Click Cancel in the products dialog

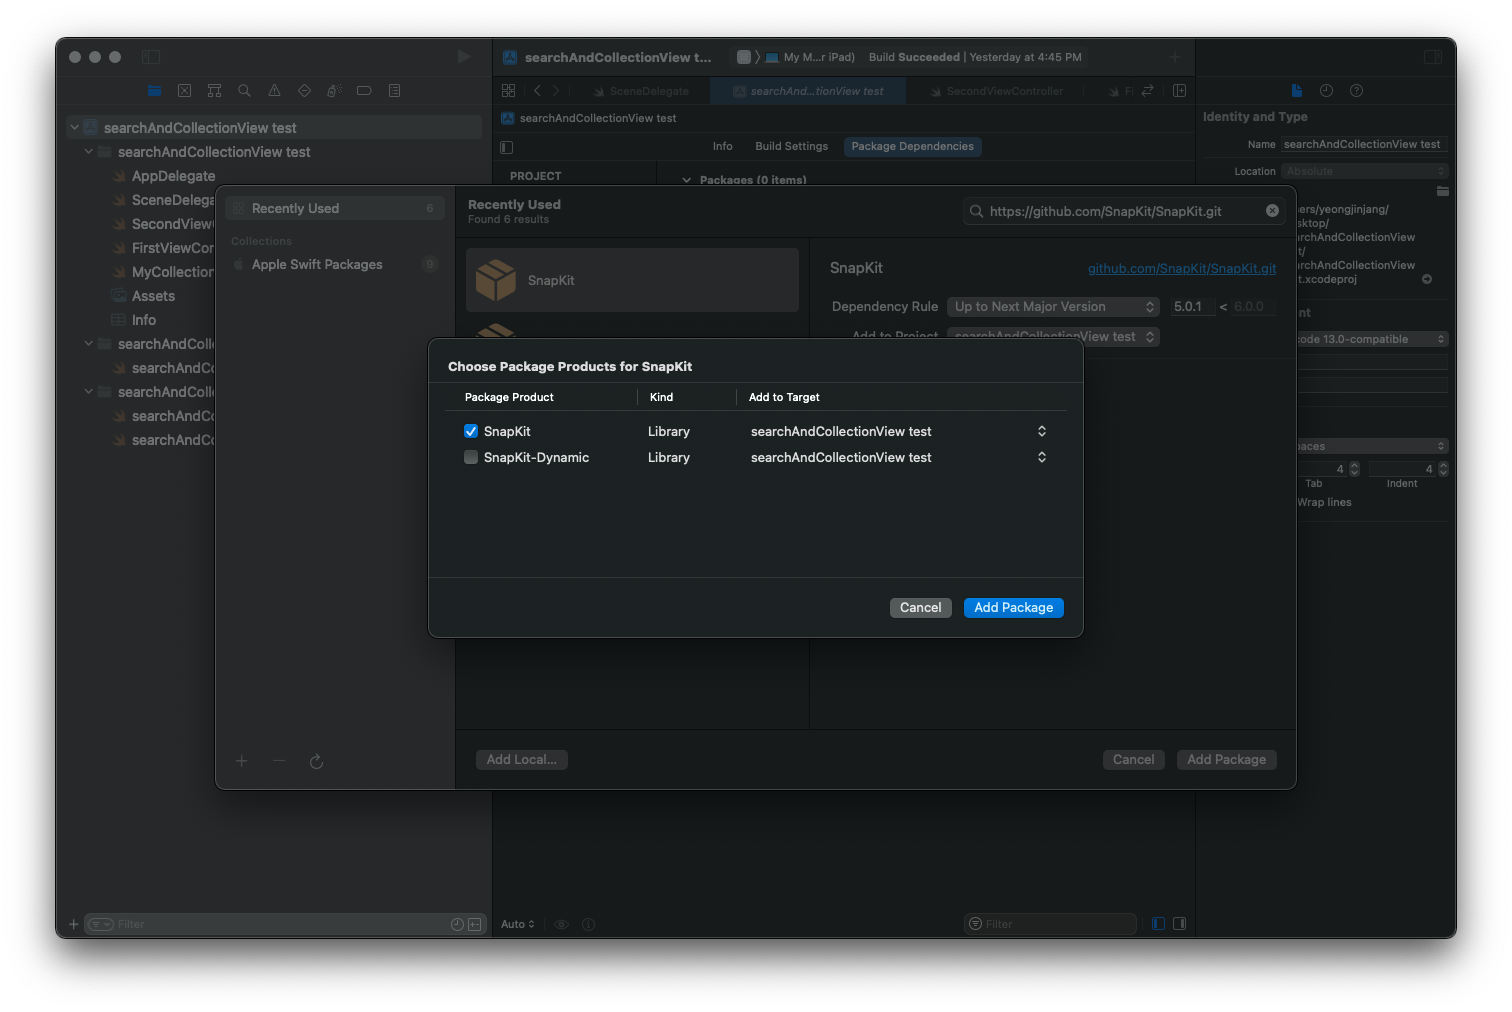tap(920, 608)
